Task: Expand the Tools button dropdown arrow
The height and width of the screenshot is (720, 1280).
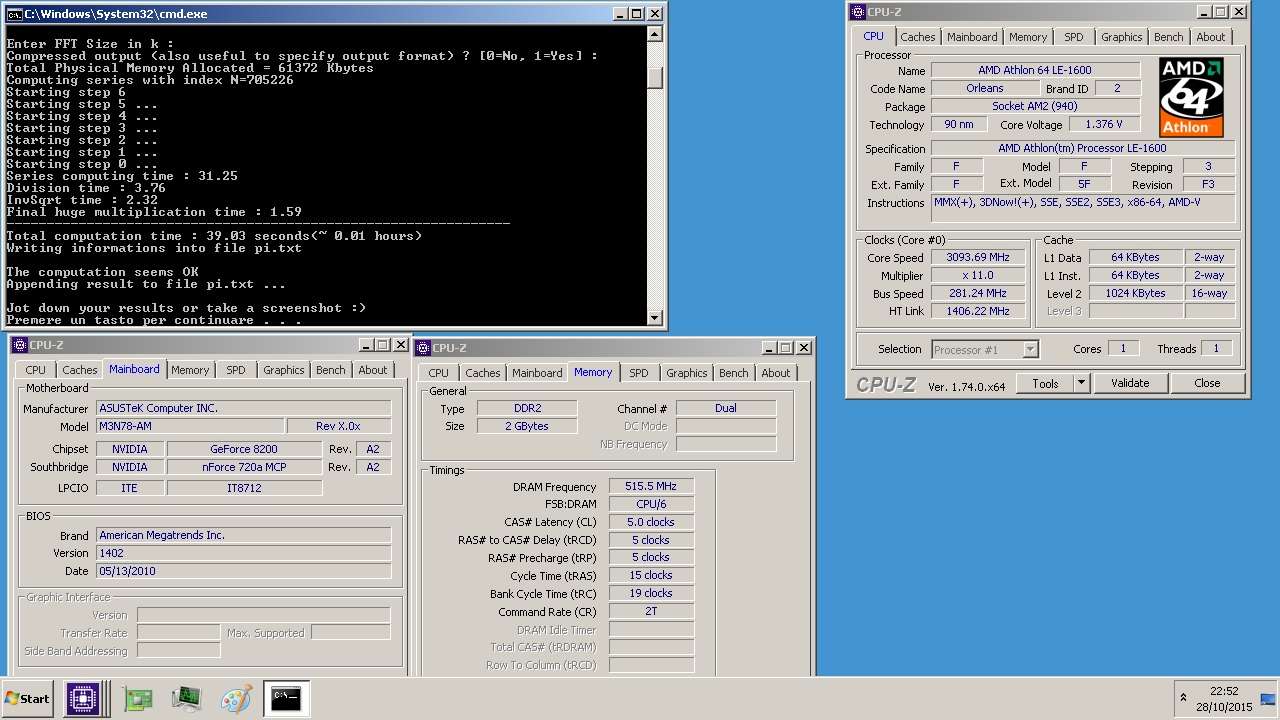Action: 1081,383
